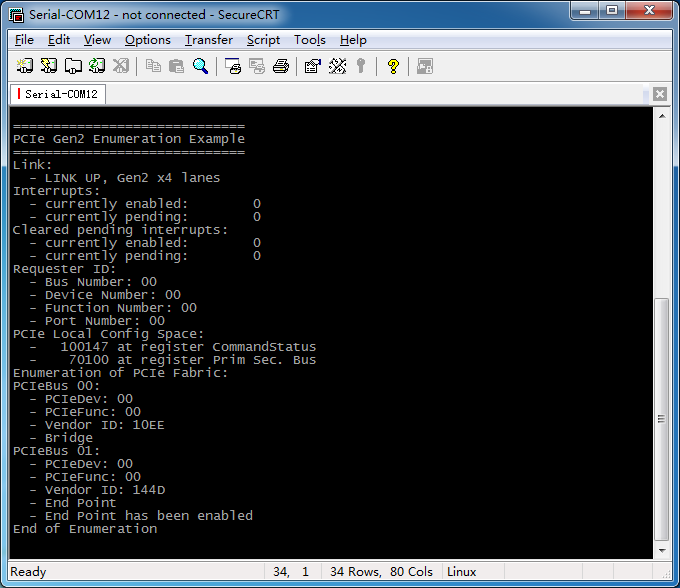Open Session Options toolbar icon

pyautogui.click(x=313, y=66)
